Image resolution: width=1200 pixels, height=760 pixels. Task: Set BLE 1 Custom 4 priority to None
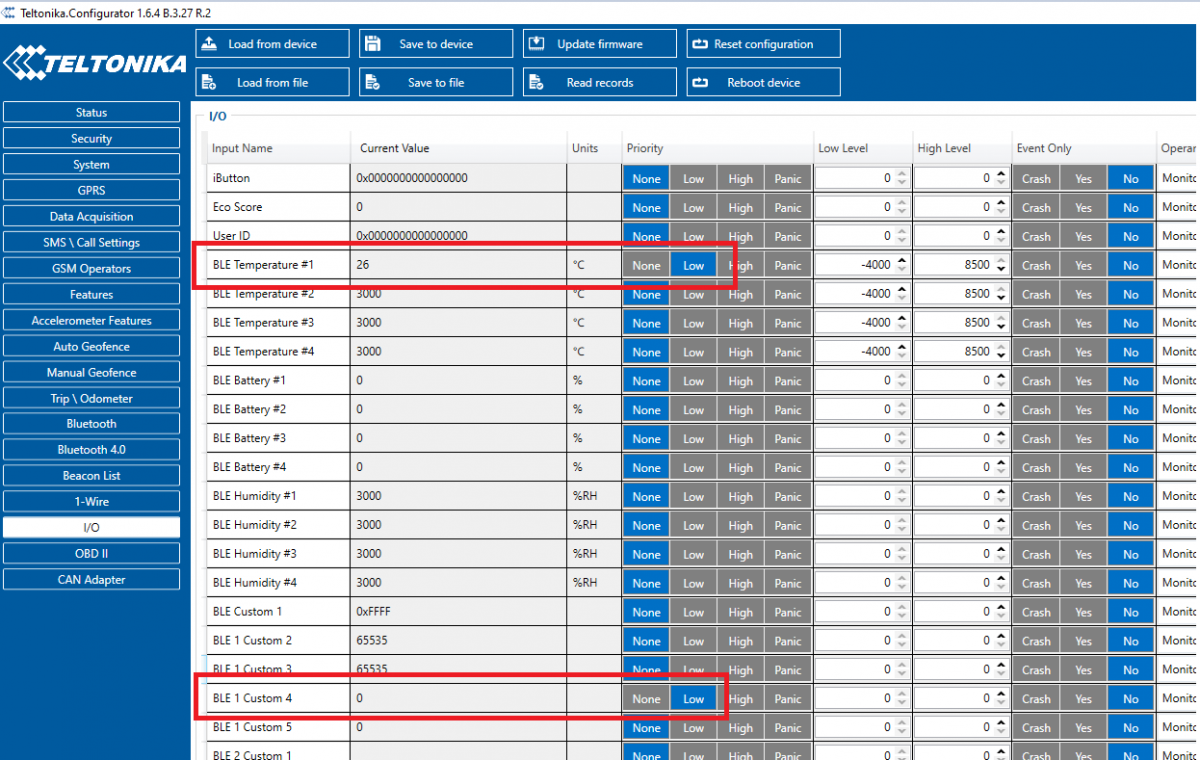pyautogui.click(x=646, y=699)
